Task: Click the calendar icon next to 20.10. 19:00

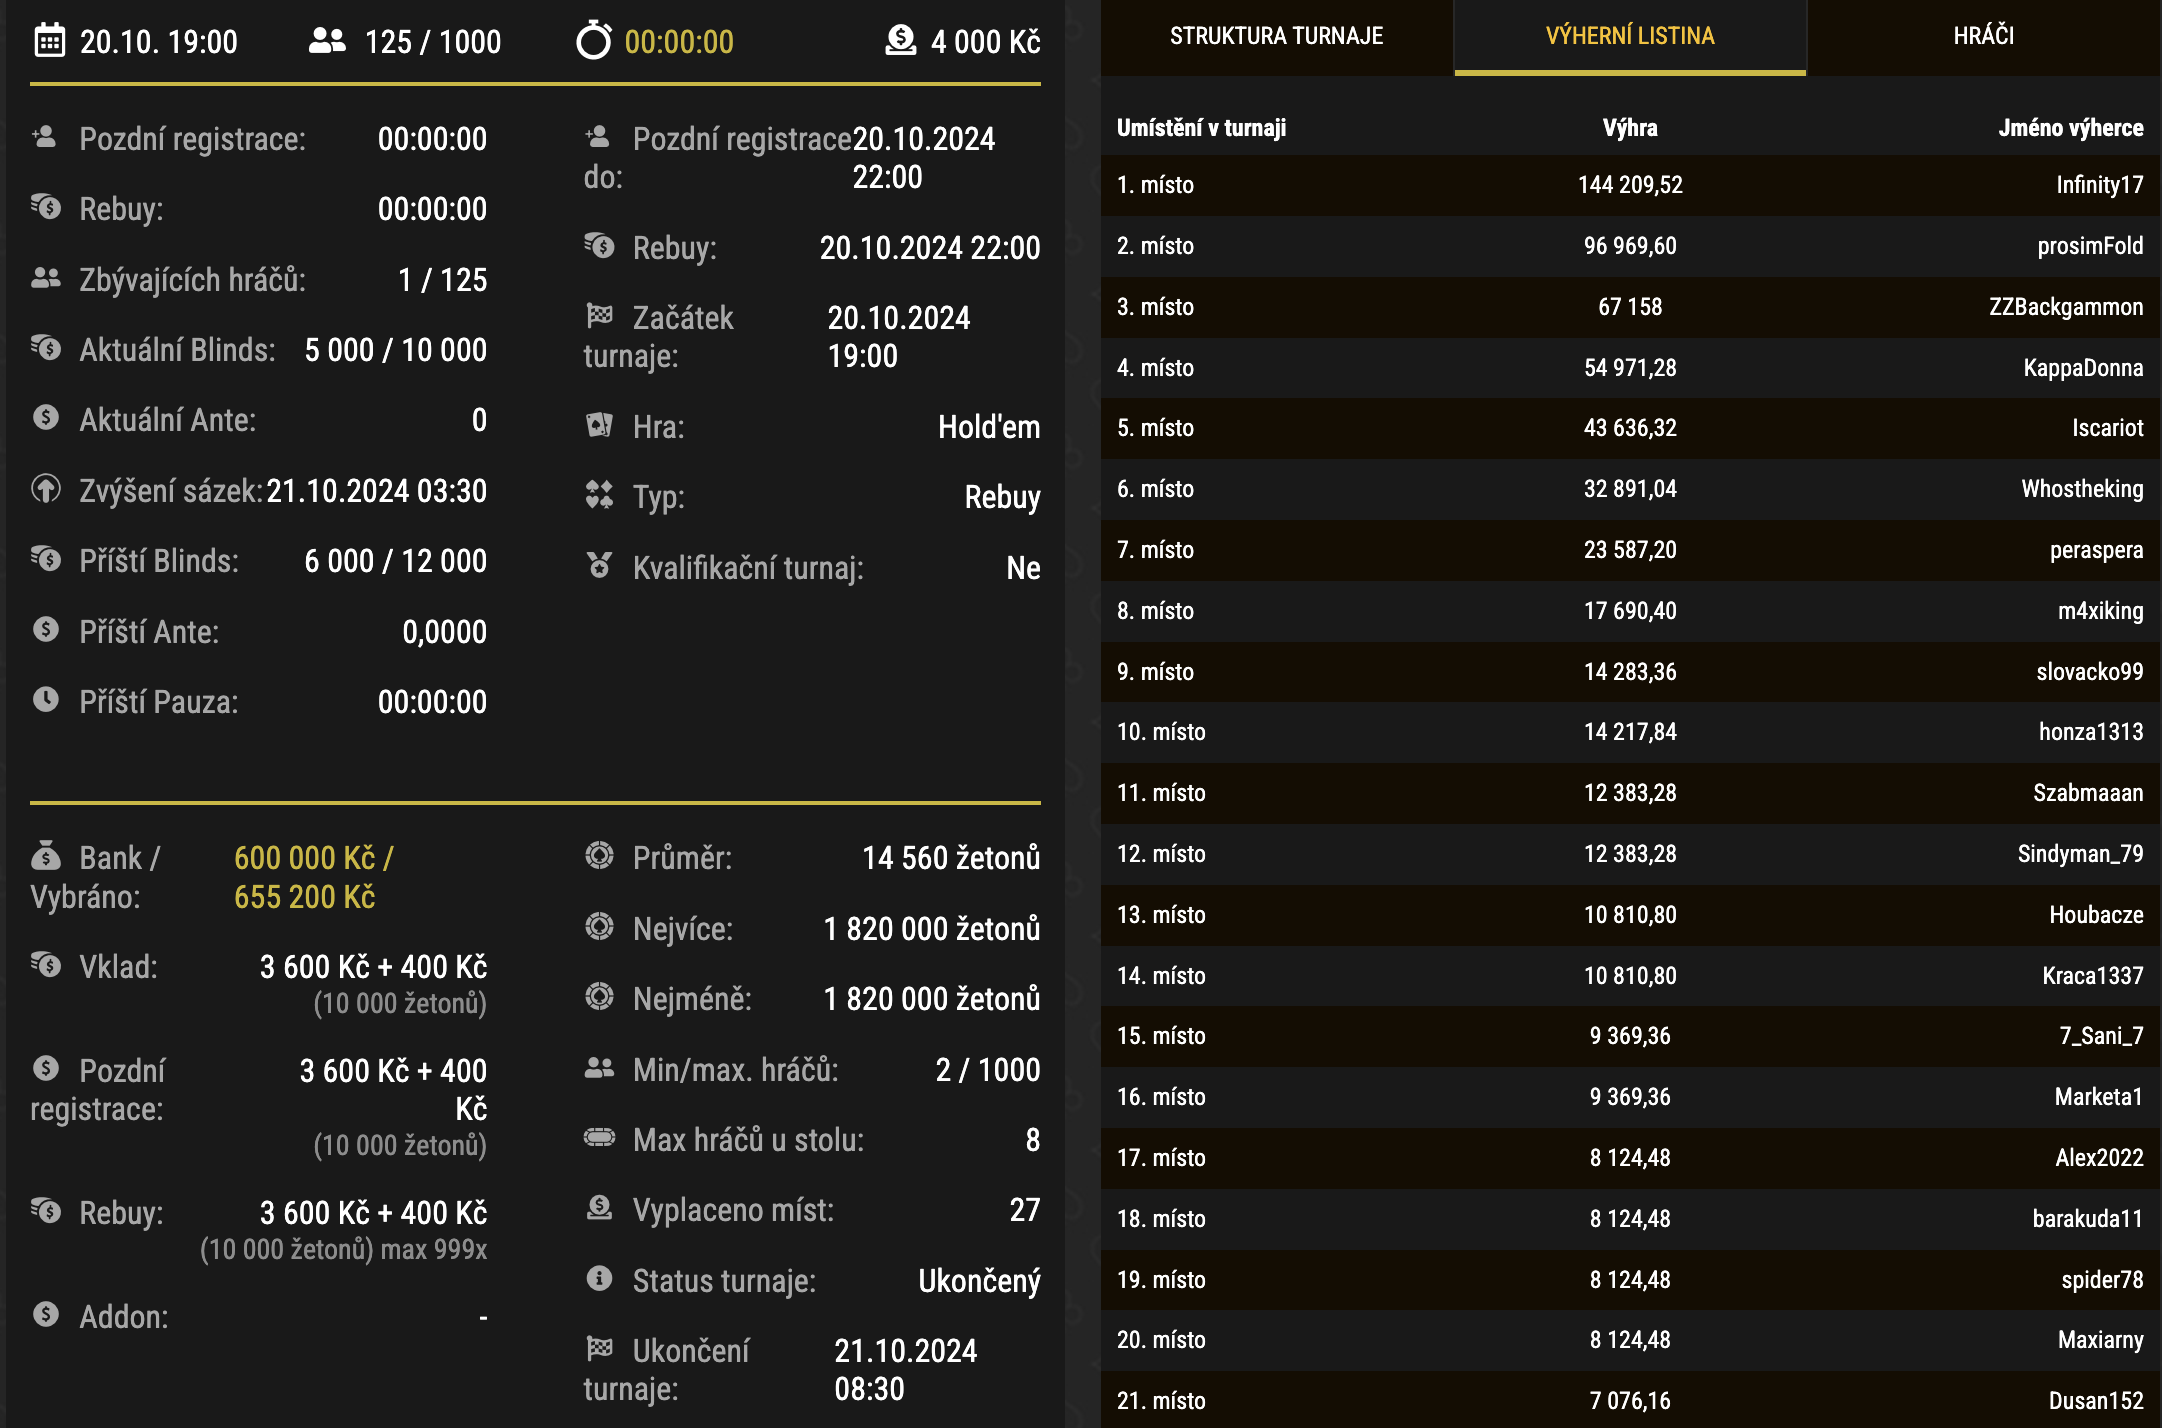Action: pyautogui.click(x=49, y=41)
